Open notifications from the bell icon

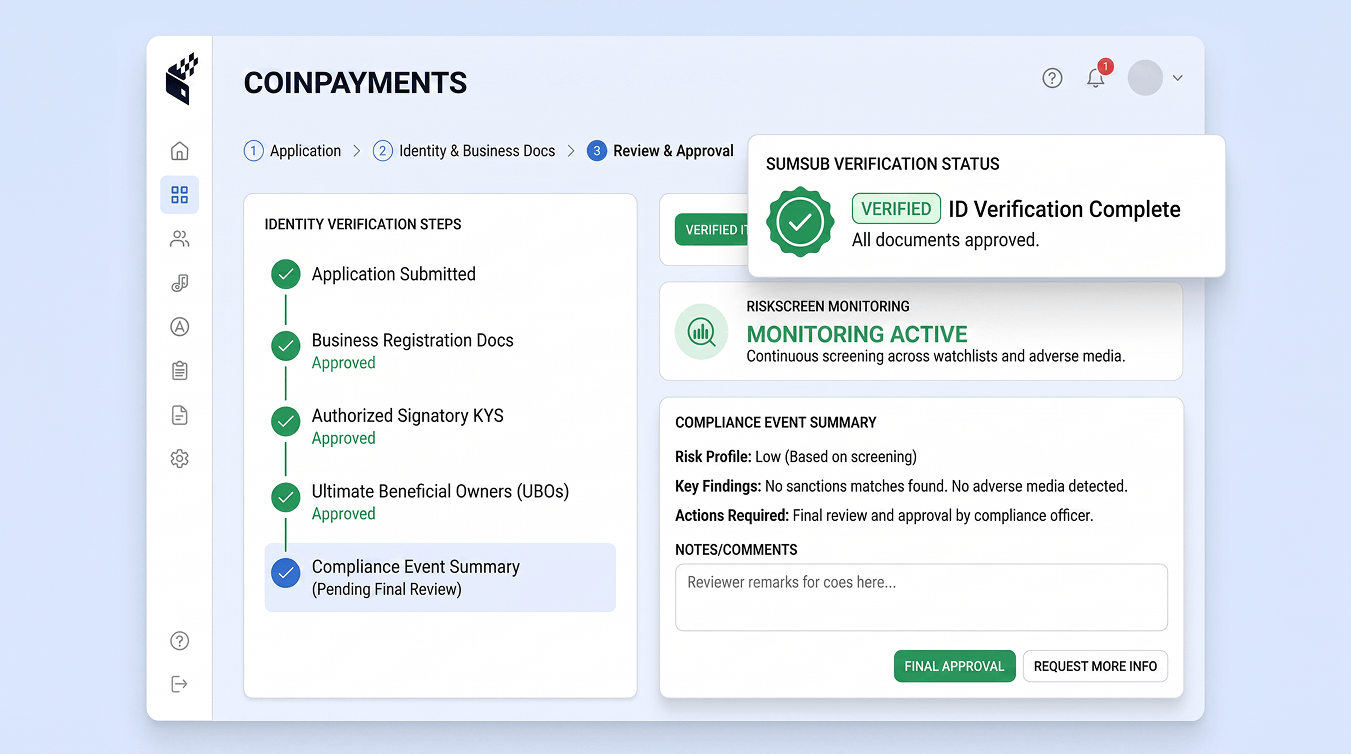coord(1097,77)
